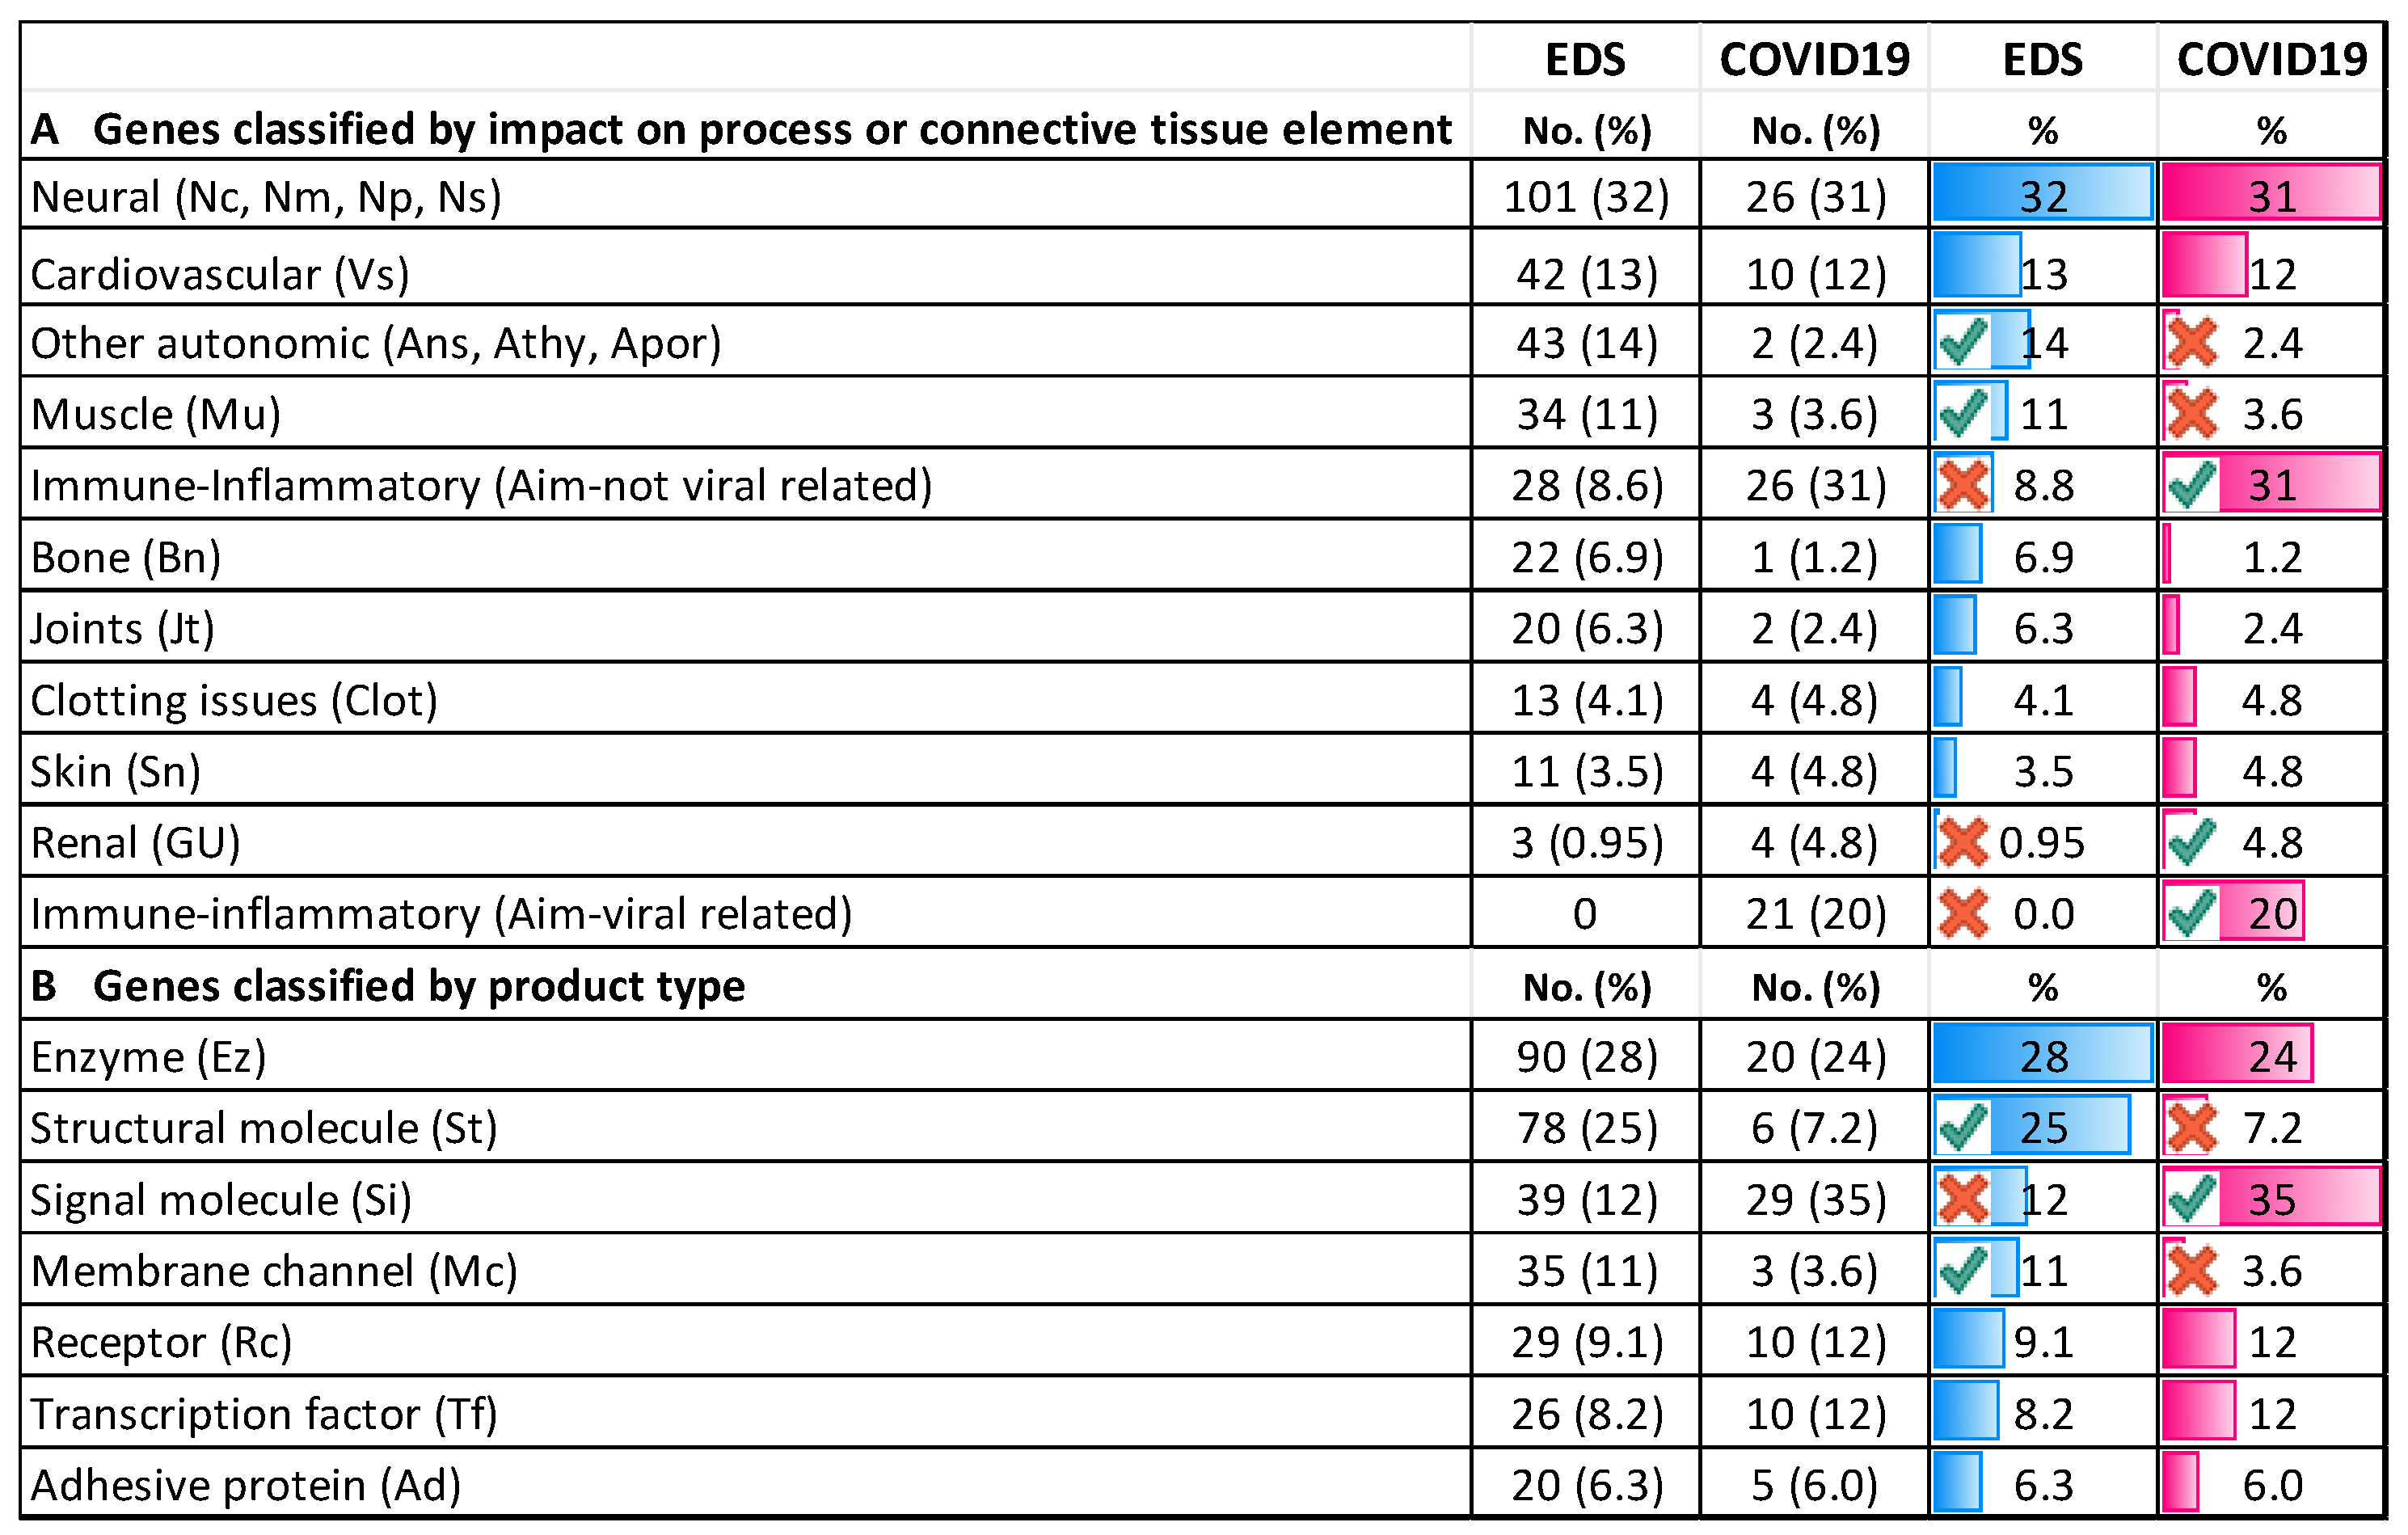Click the last COVID19 column header
This screenshot has height=1535, width=2408.
[2272, 59]
